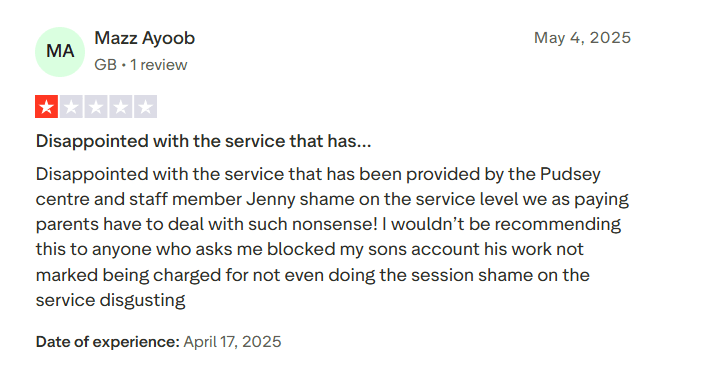Click the 'Date of experience:' label
The width and height of the screenshot is (703, 370).
point(108,342)
